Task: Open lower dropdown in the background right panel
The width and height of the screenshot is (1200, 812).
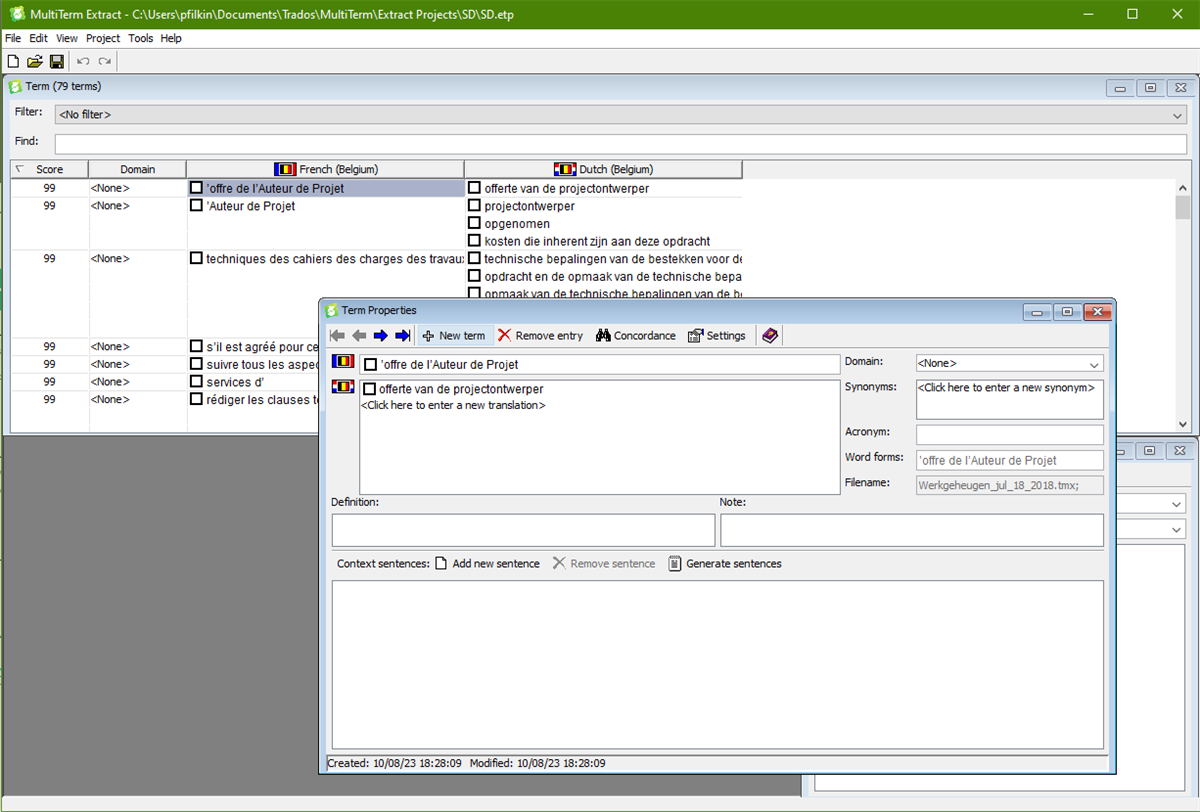Action: tap(1177, 528)
